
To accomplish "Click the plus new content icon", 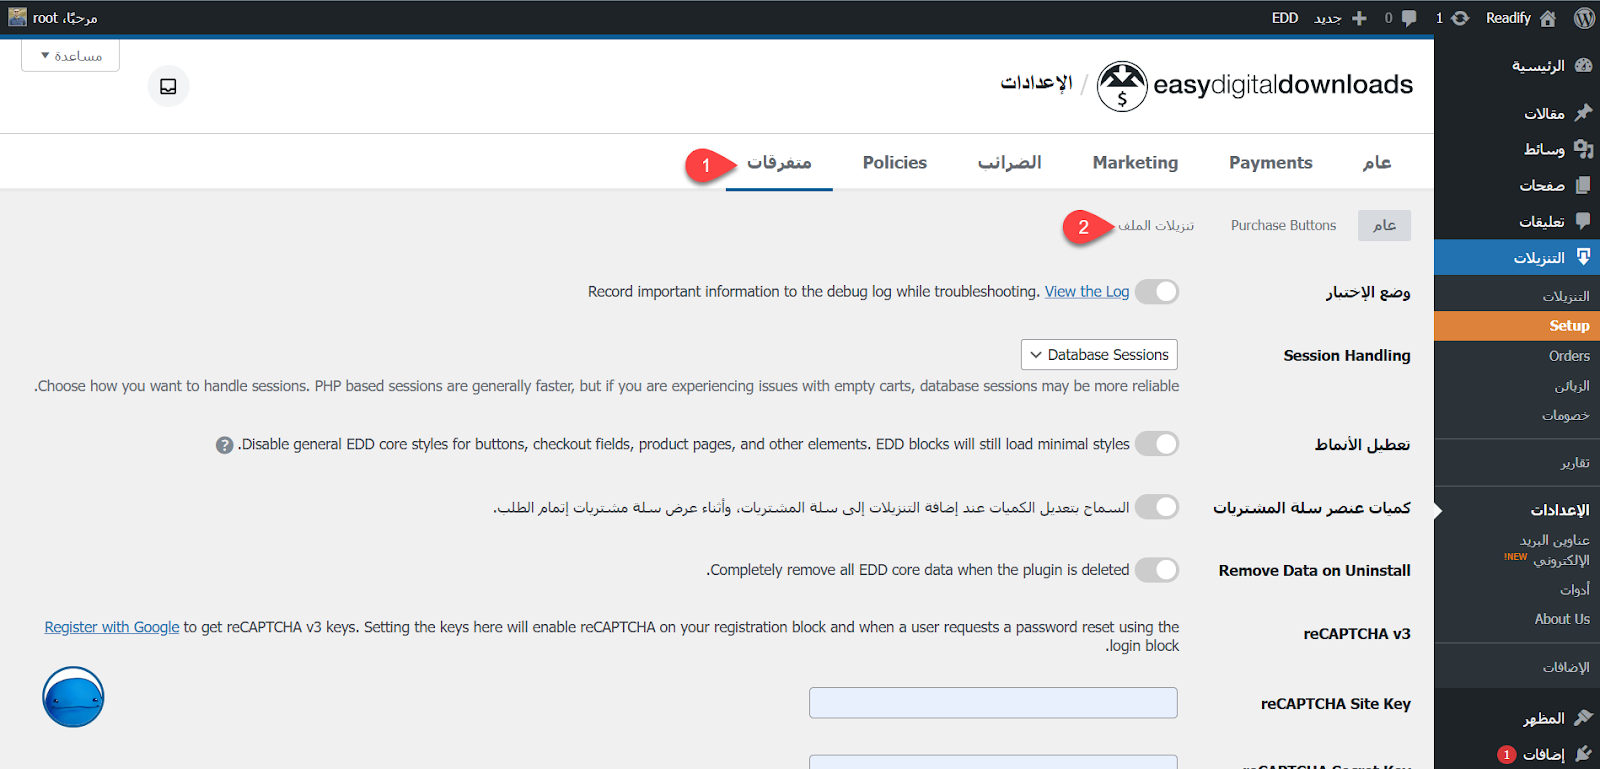I will (x=1359, y=18).
